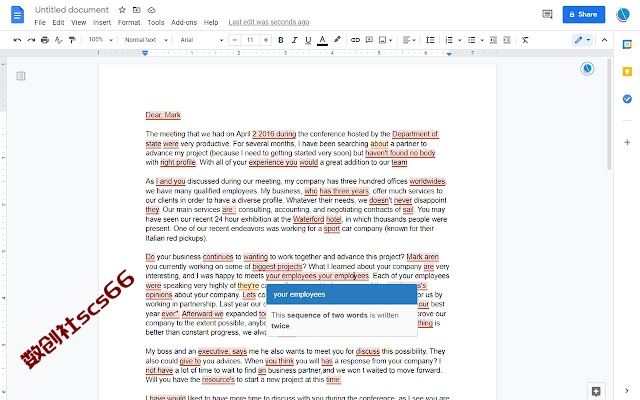Open the Insert image dropdown
This screenshot has width=640, height=400.
385,40
